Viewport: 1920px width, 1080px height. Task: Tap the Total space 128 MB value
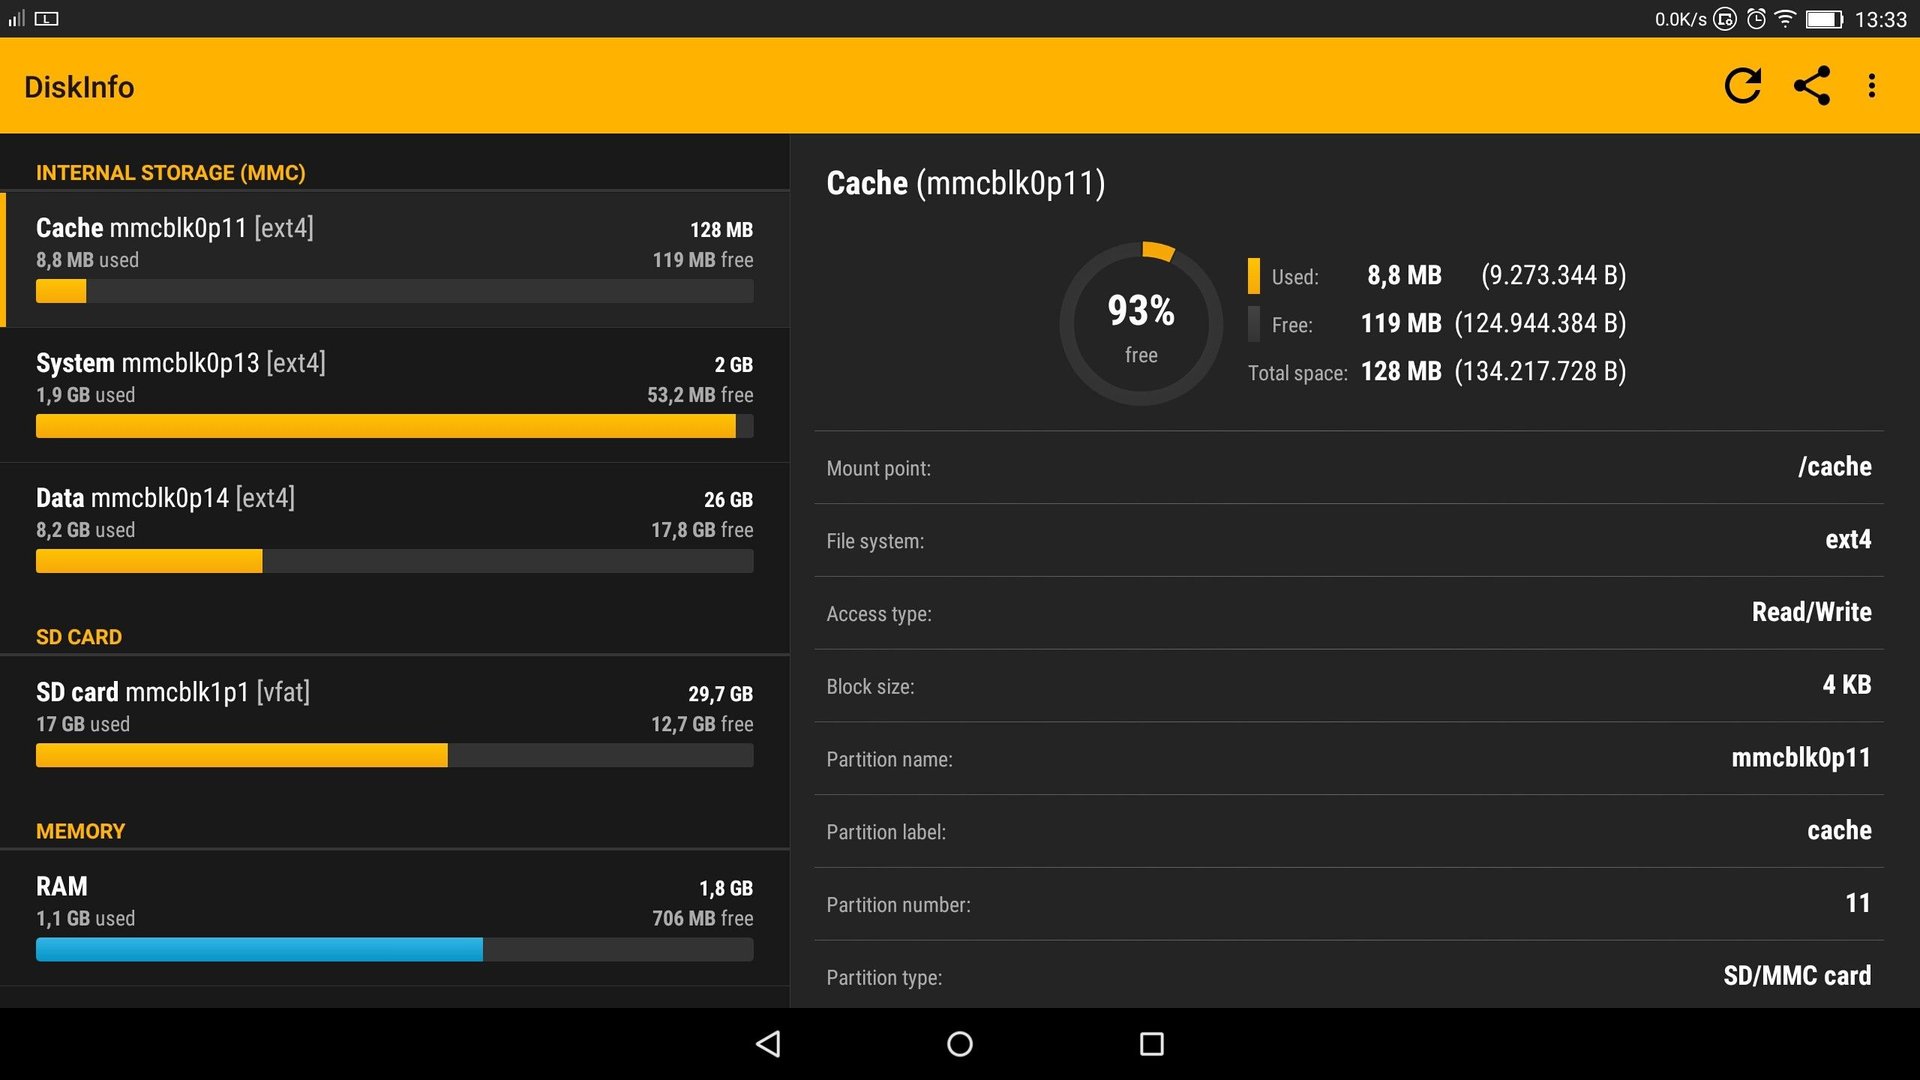(1401, 371)
